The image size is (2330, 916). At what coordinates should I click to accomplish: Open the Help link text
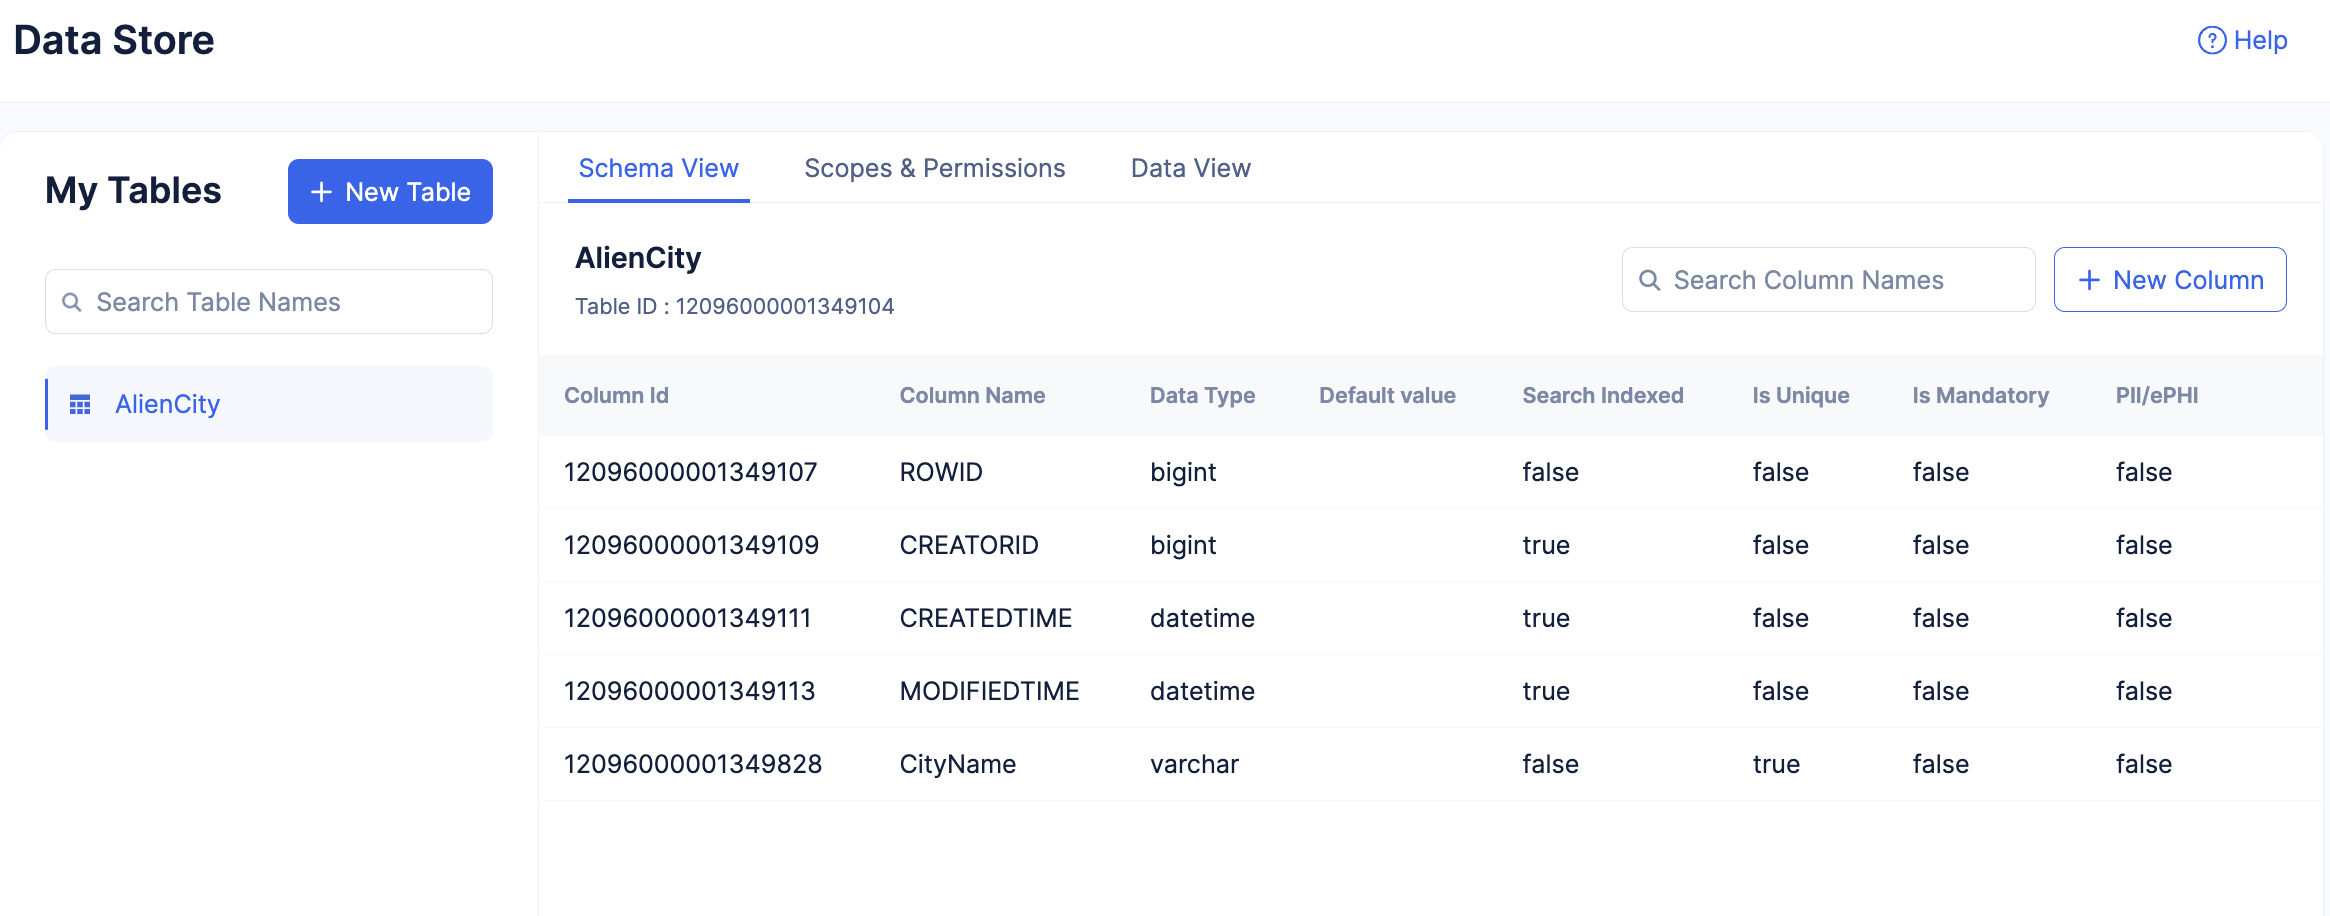(2260, 40)
